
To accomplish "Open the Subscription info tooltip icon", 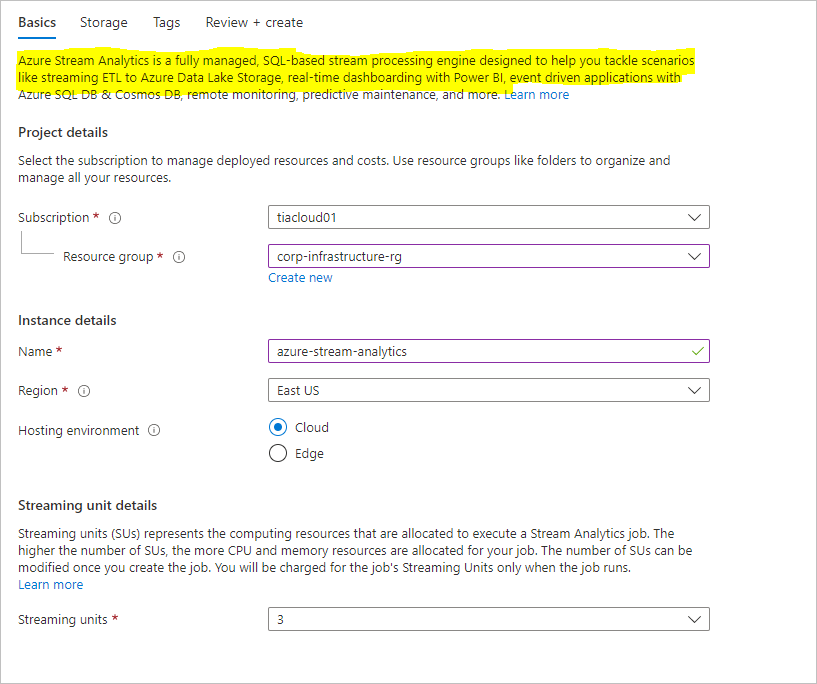I will [115, 218].
